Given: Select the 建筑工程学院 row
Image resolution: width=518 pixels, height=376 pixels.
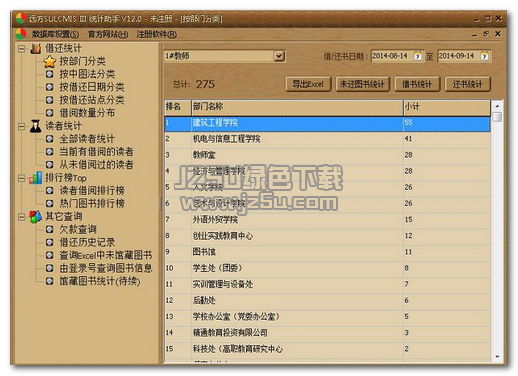Looking at the screenshot, I should tap(327, 123).
